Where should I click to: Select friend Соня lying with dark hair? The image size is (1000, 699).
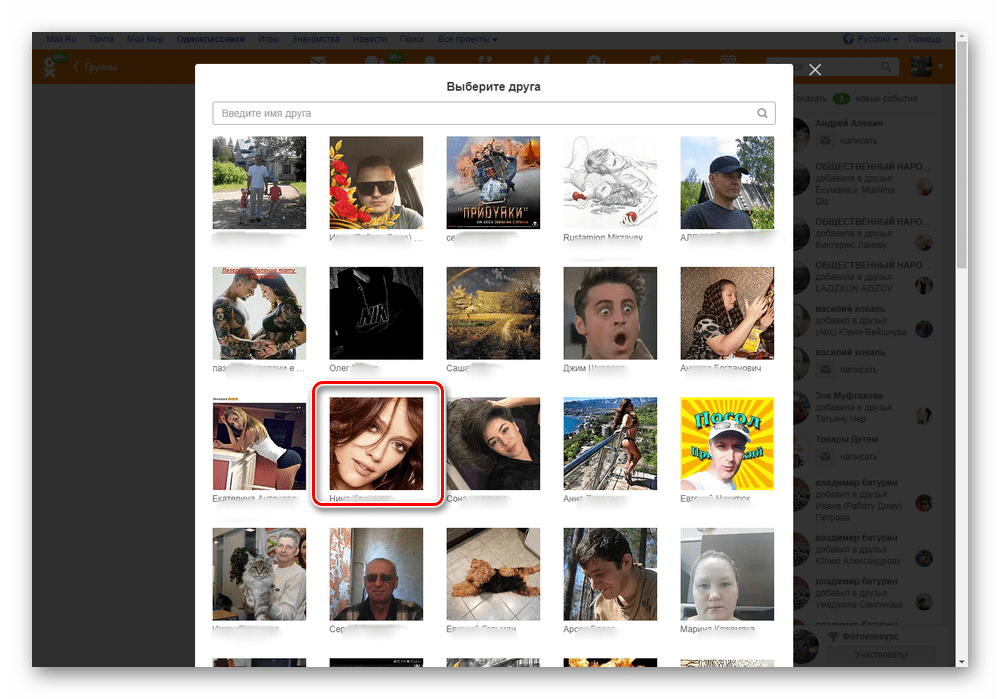tap(493, 444)
